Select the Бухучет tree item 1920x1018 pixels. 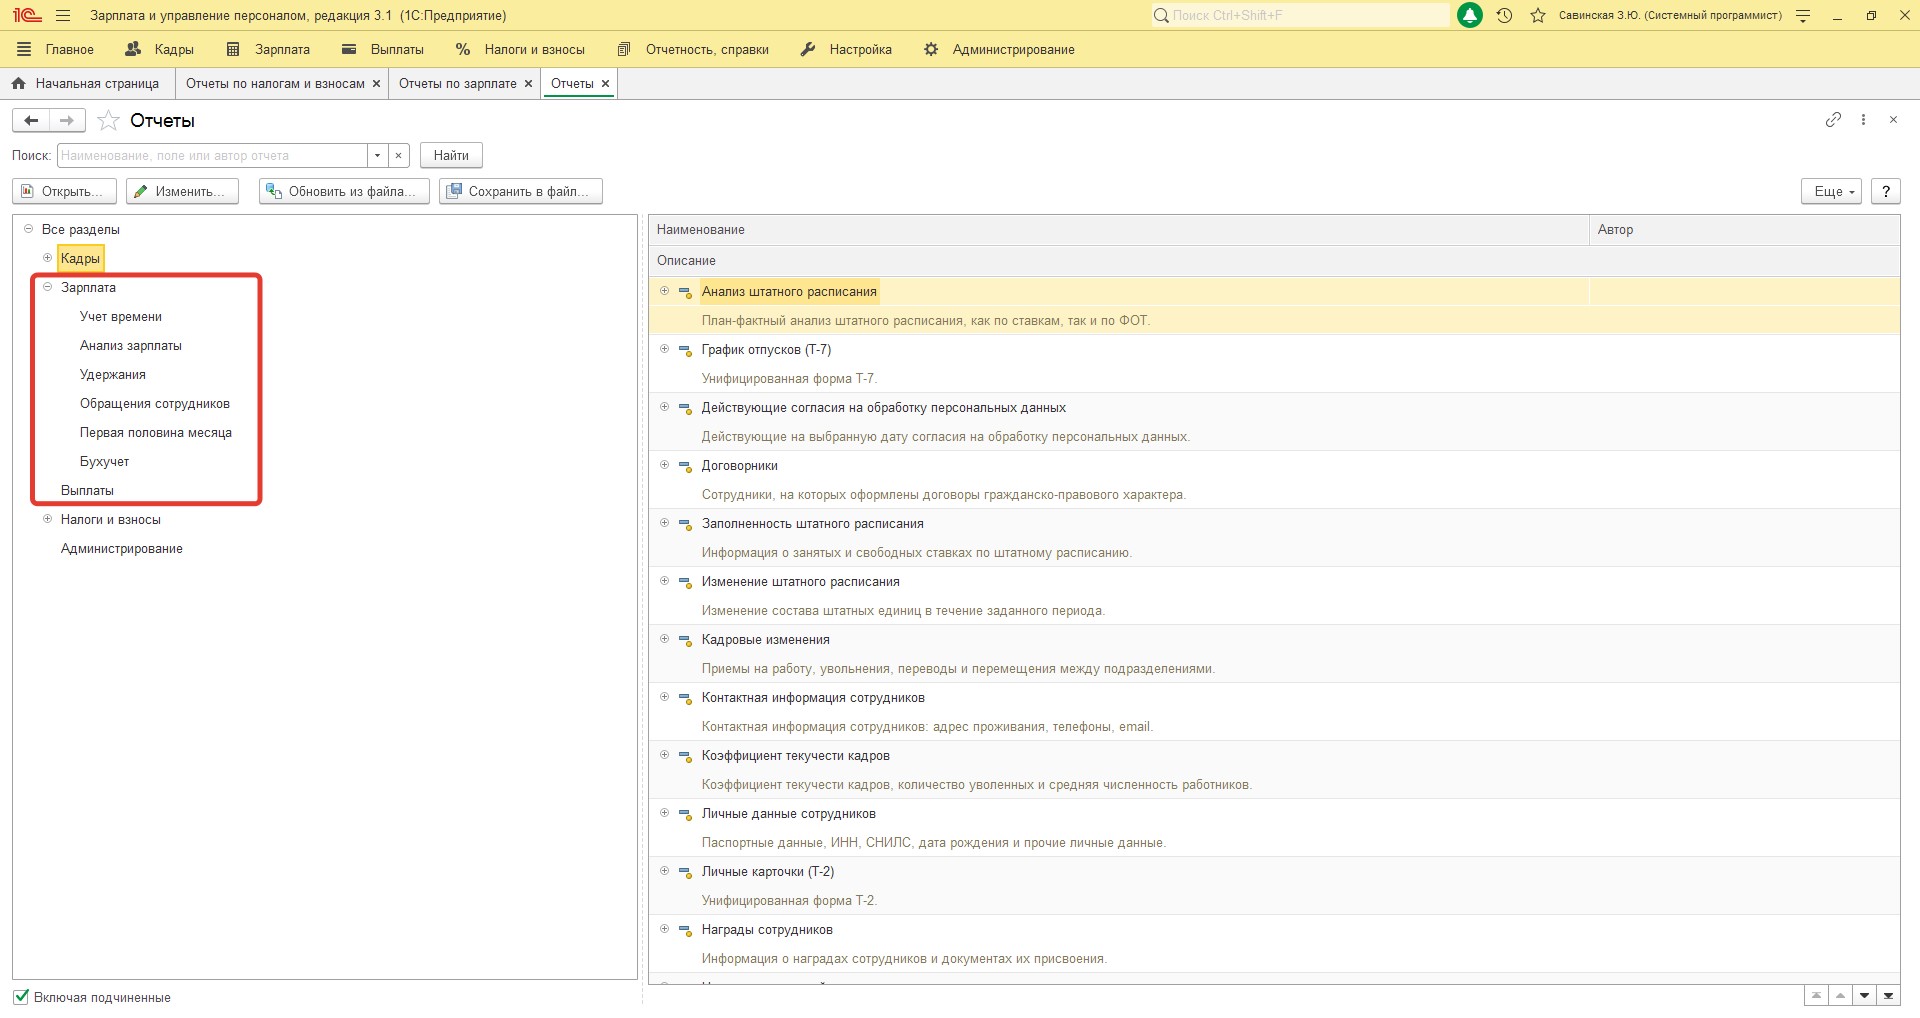[x=105, y=462]
